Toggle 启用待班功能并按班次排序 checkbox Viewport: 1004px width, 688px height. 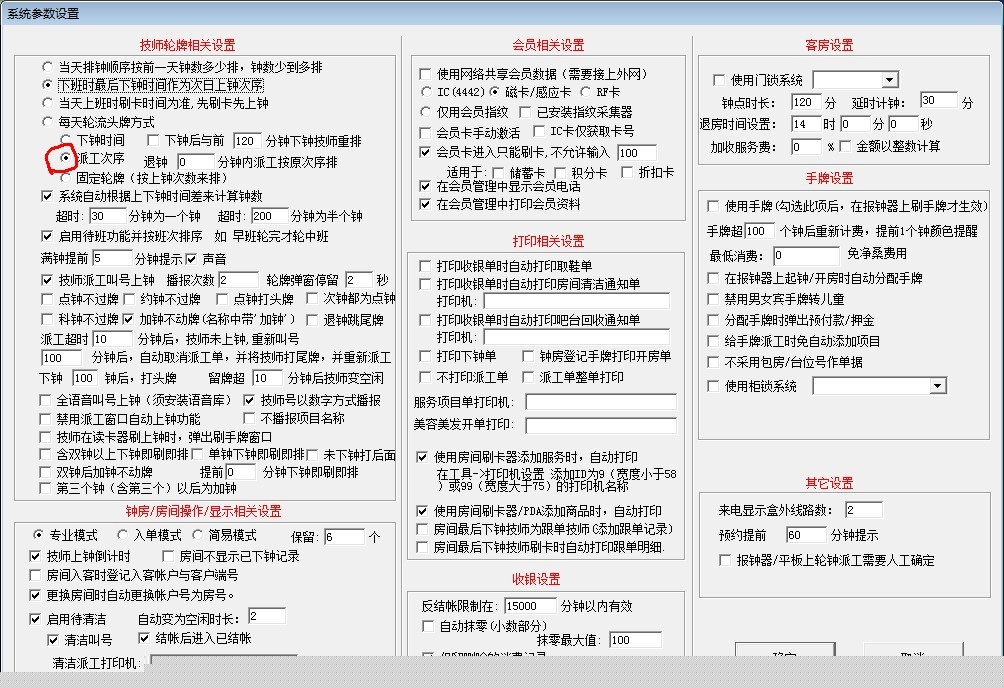click(x=47, y=236)
